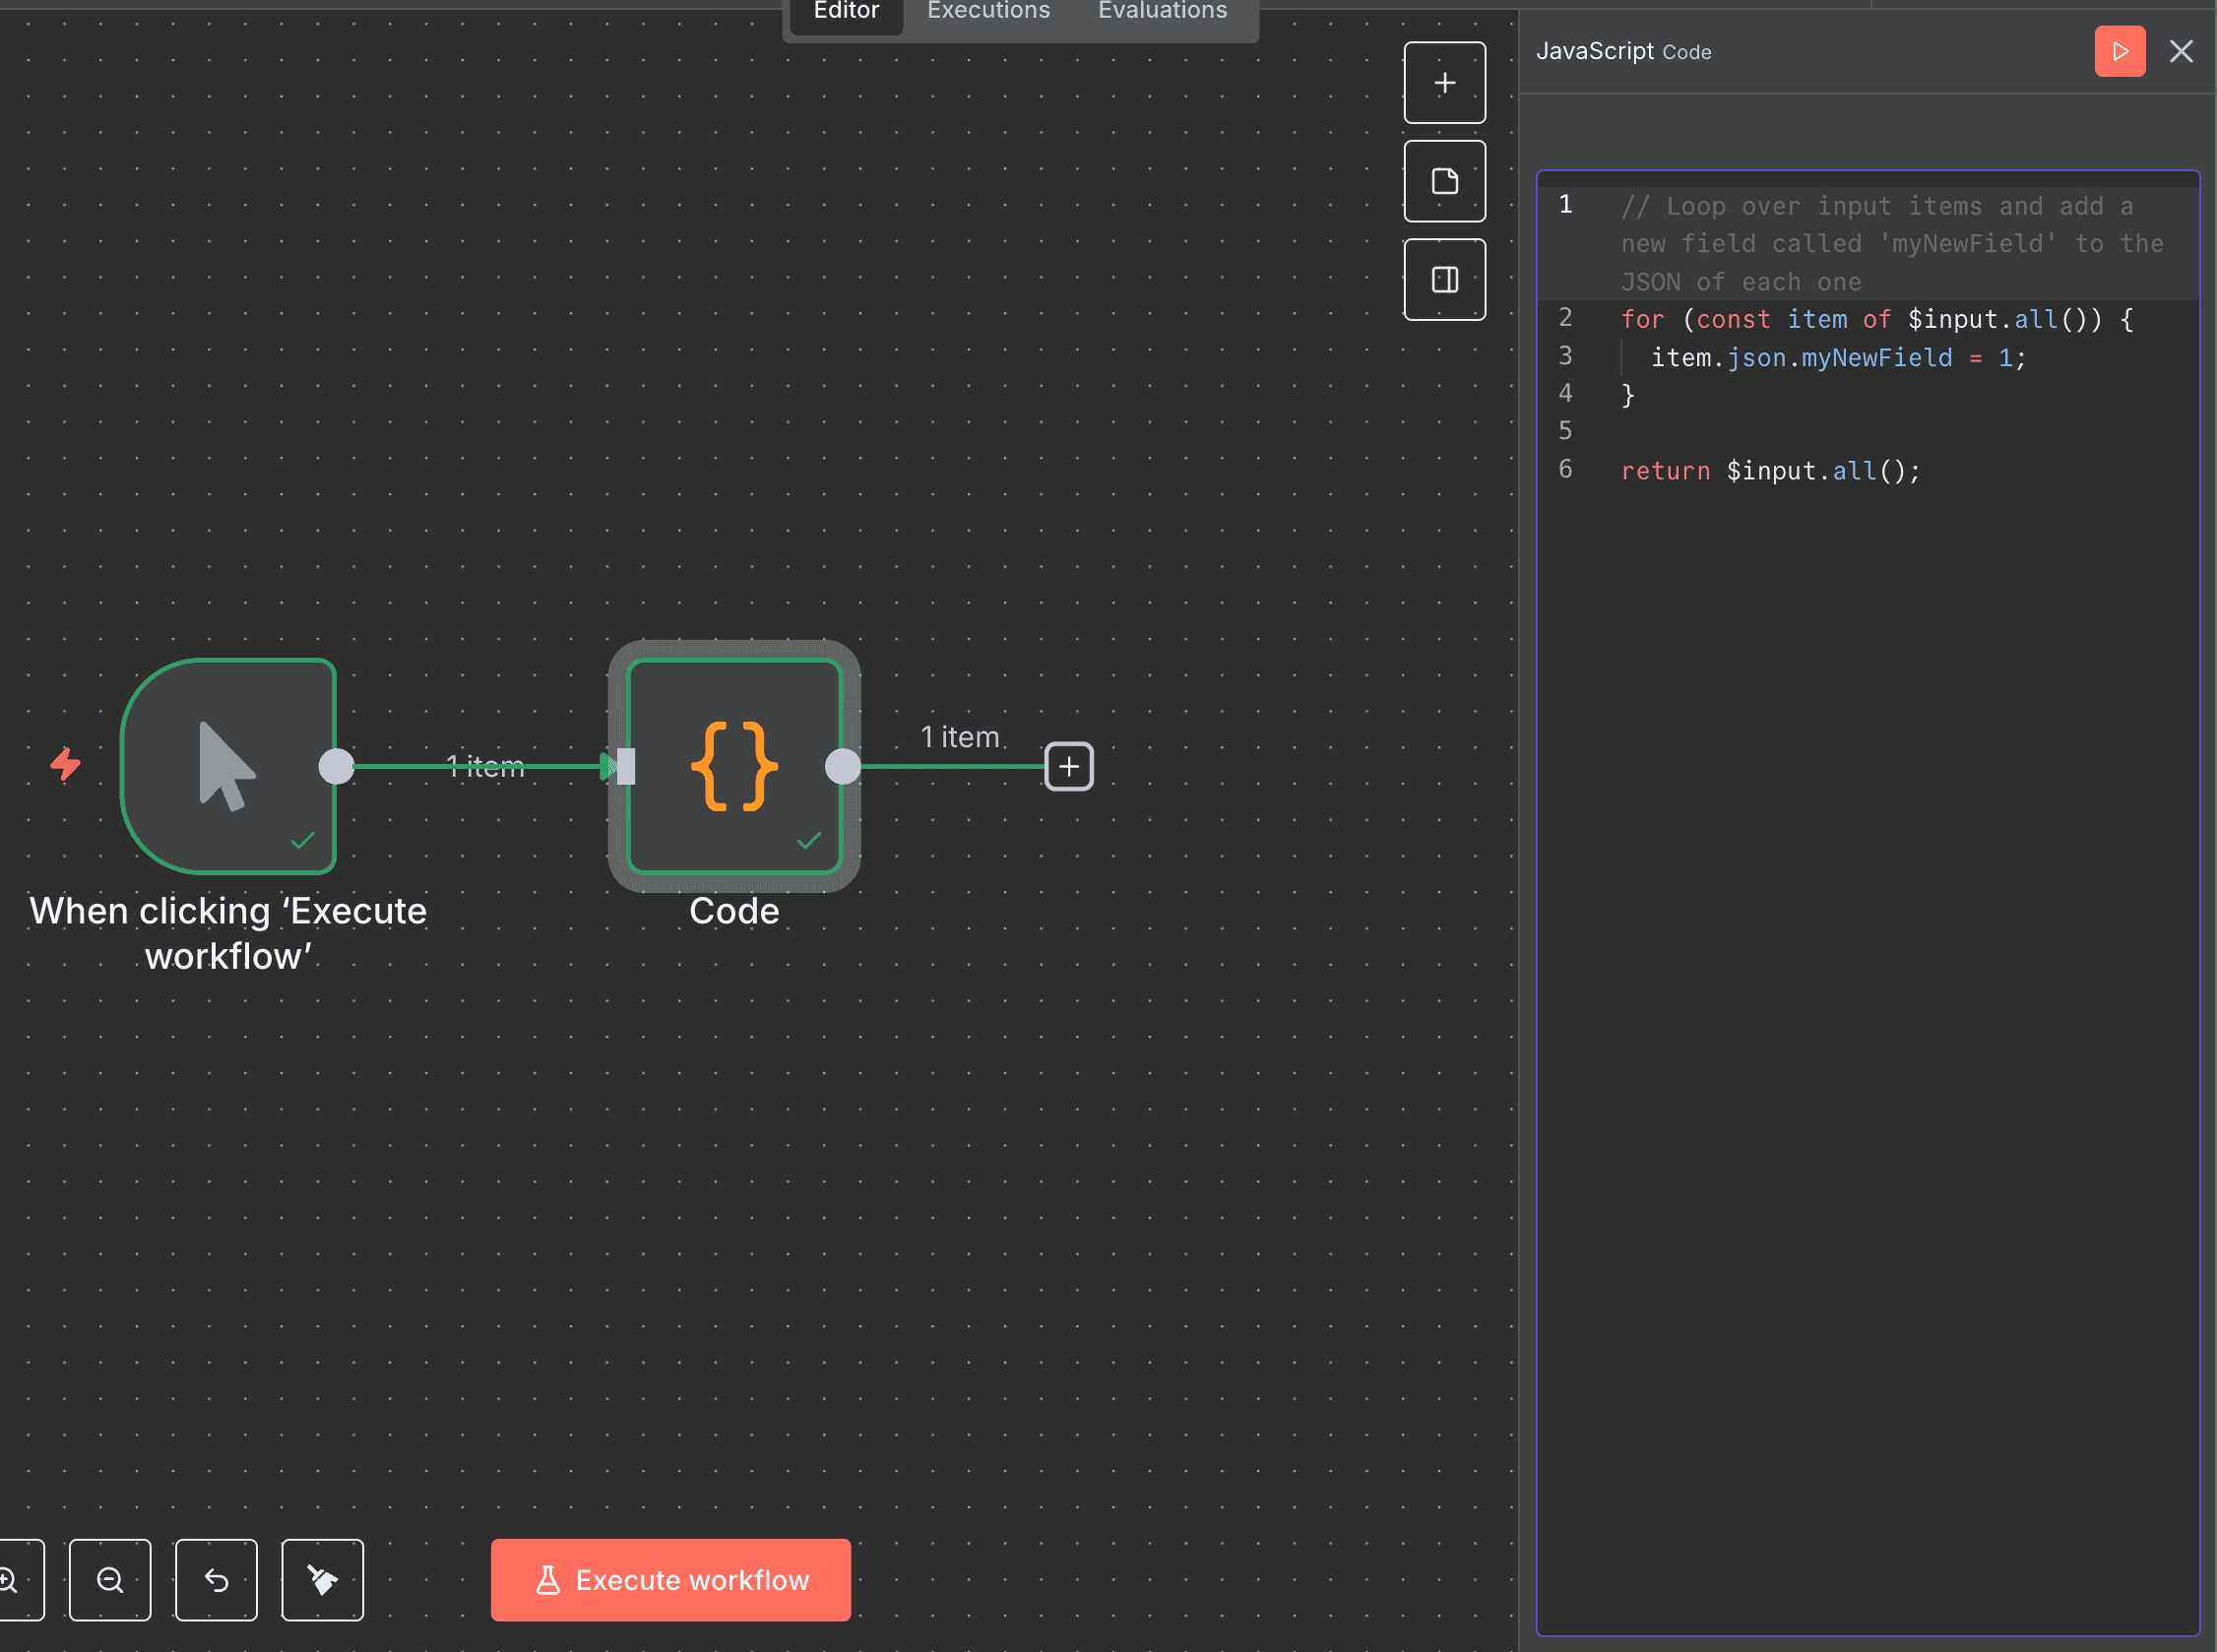Image resolution: width=2217 pixels, height=1652 pixels.
Task: Select the Code node curly braces
Action: [734, 766]
